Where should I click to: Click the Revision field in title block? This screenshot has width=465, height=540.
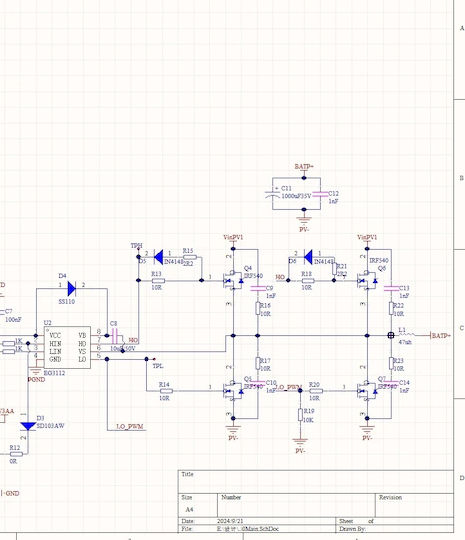[x=414, y=505]
